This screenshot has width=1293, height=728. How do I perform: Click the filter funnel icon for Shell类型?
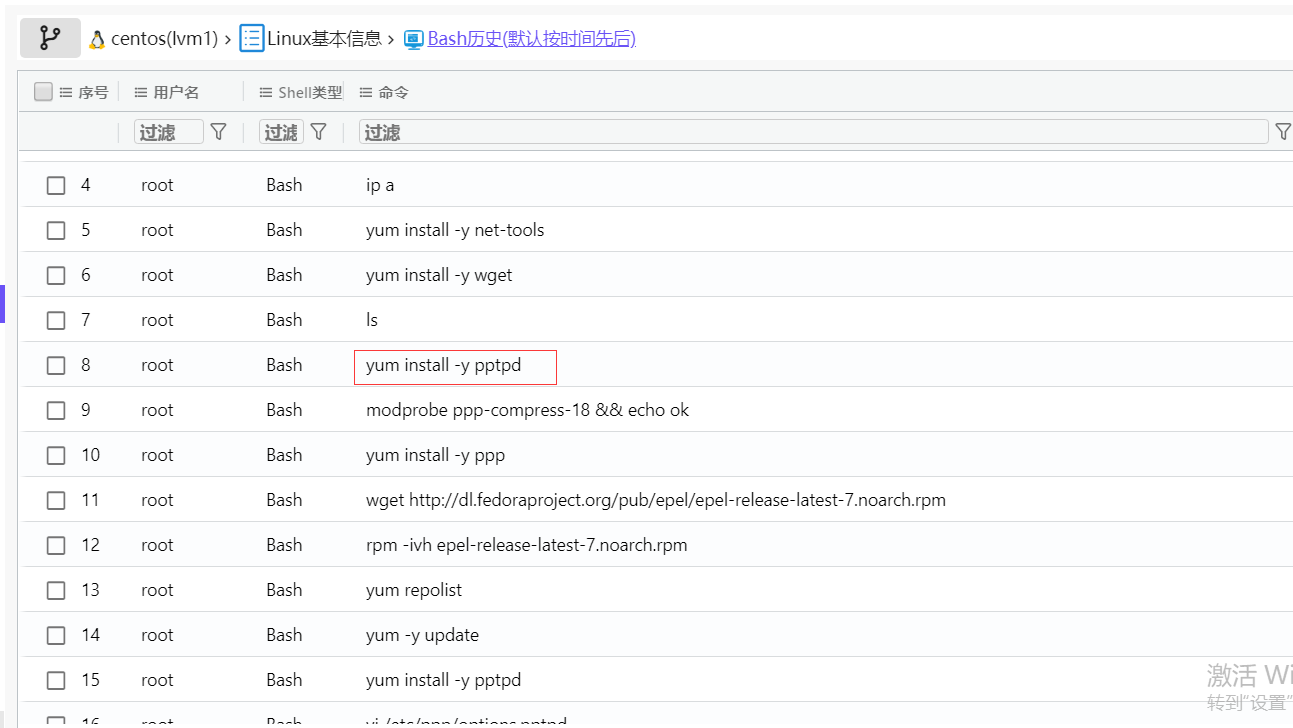point(319,131)
